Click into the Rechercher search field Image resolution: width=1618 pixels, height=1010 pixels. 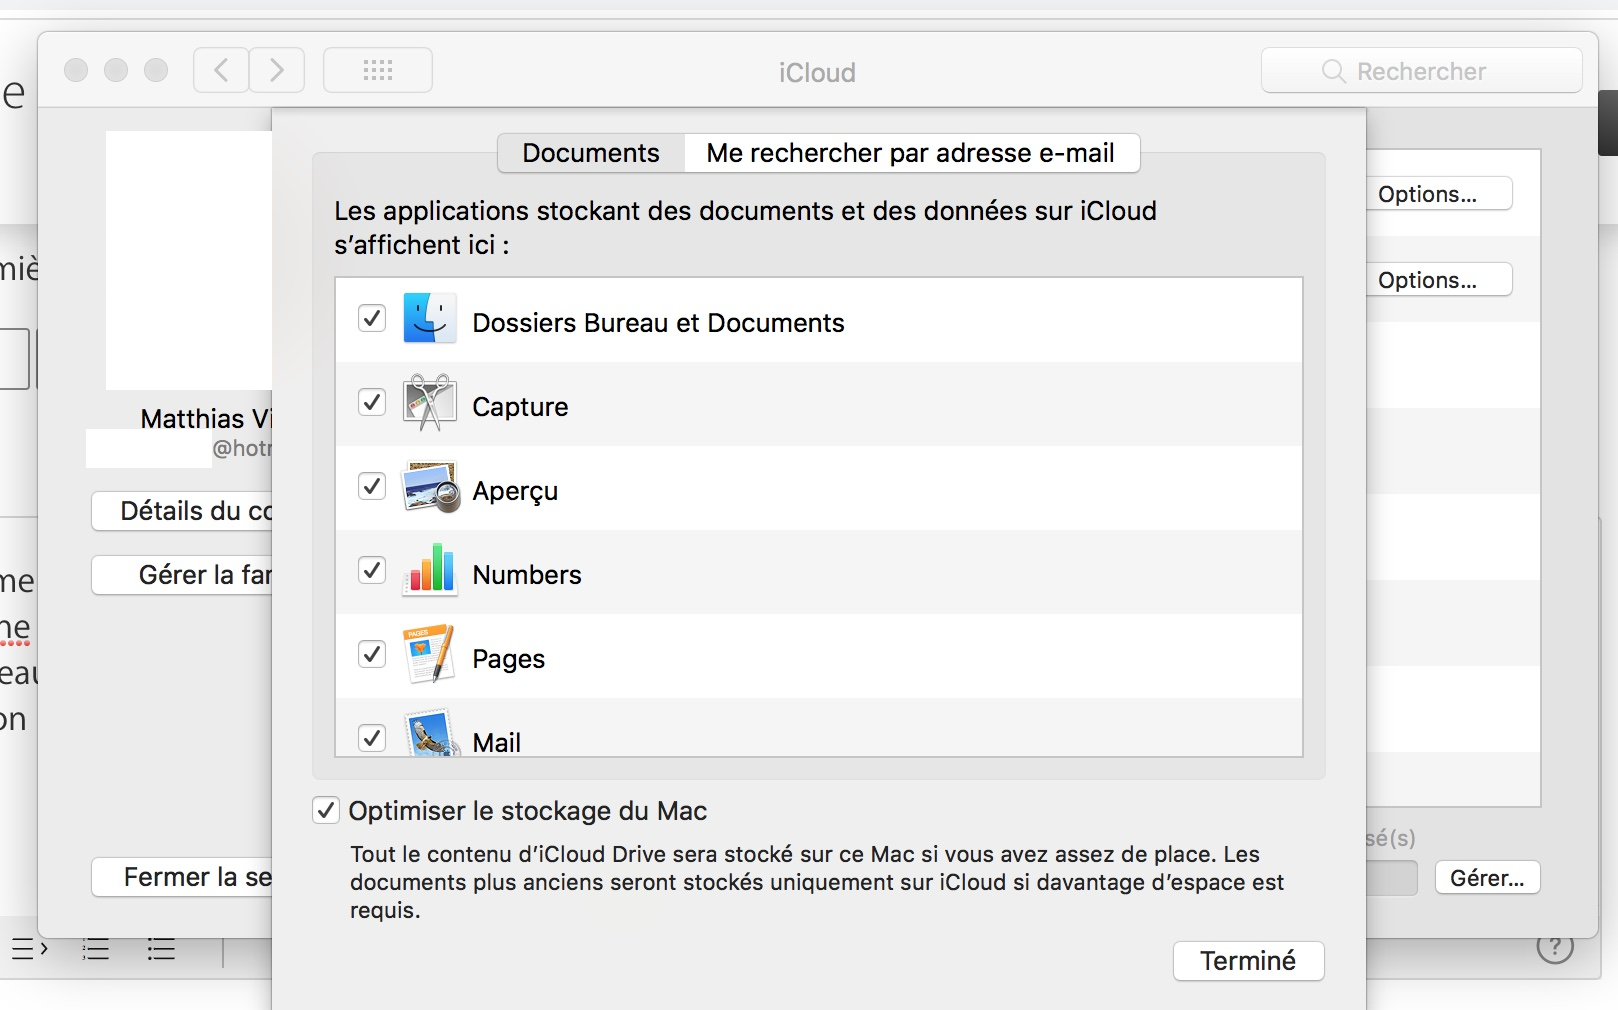point(1422,71)
